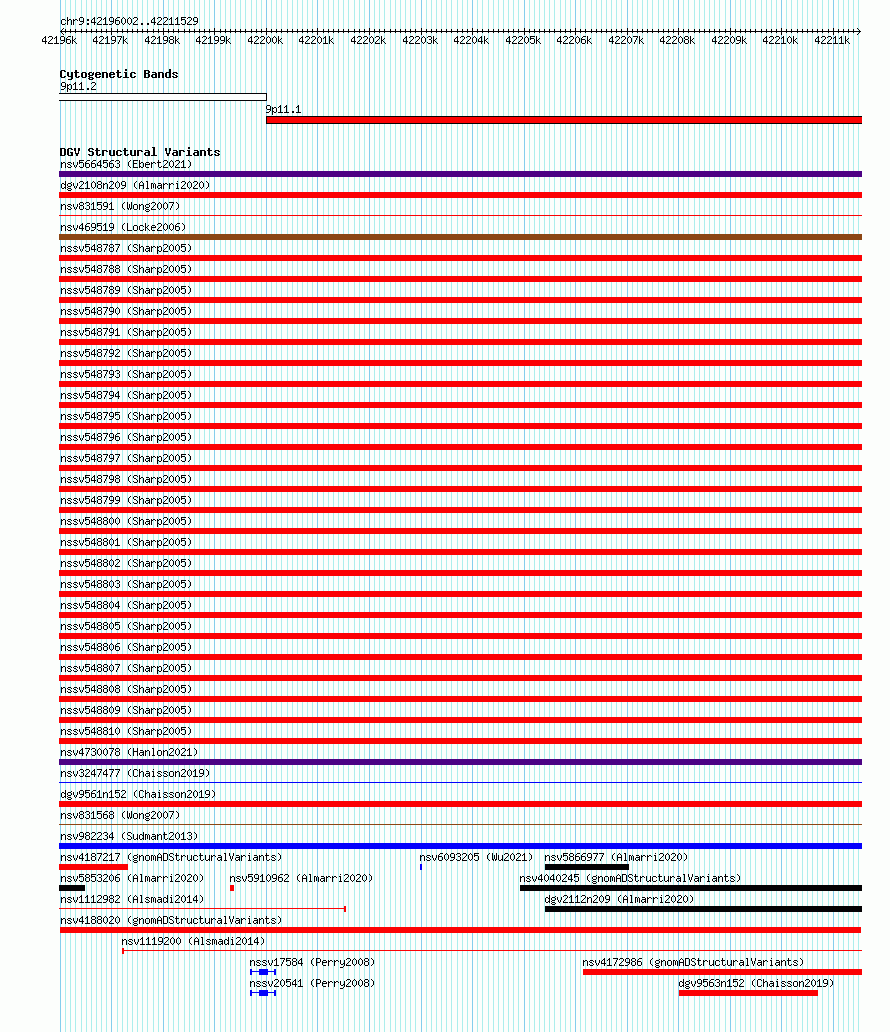Select nsv1112982 (Alsmadi2014) label
This screenshot has width=890, height=1032.
coord(132,902)
